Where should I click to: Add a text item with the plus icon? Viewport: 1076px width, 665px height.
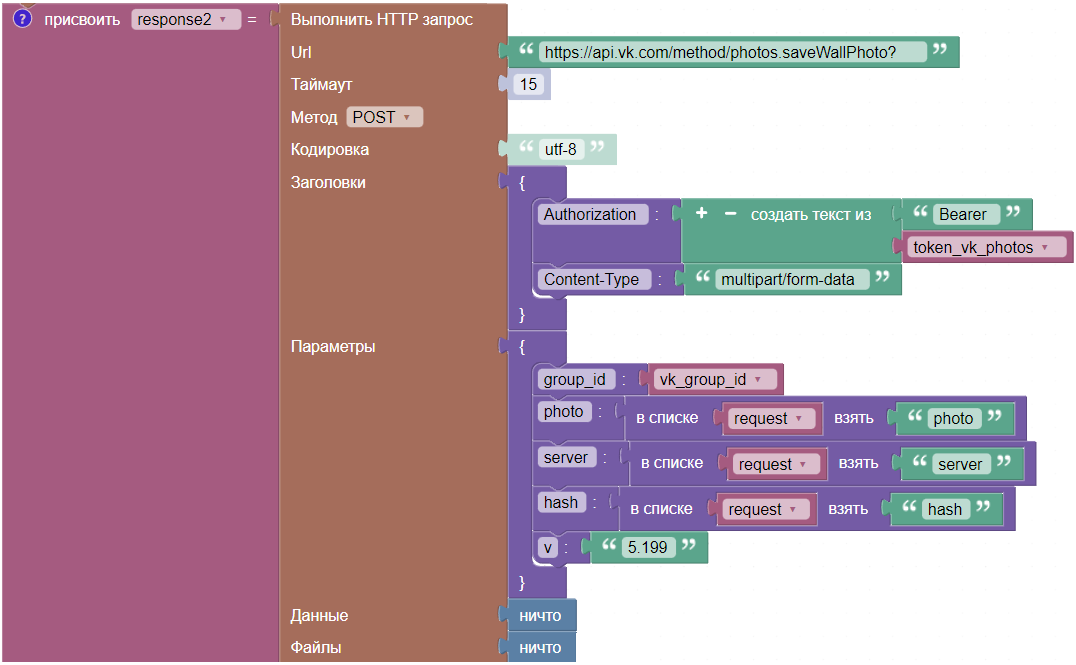click(701, 213)
